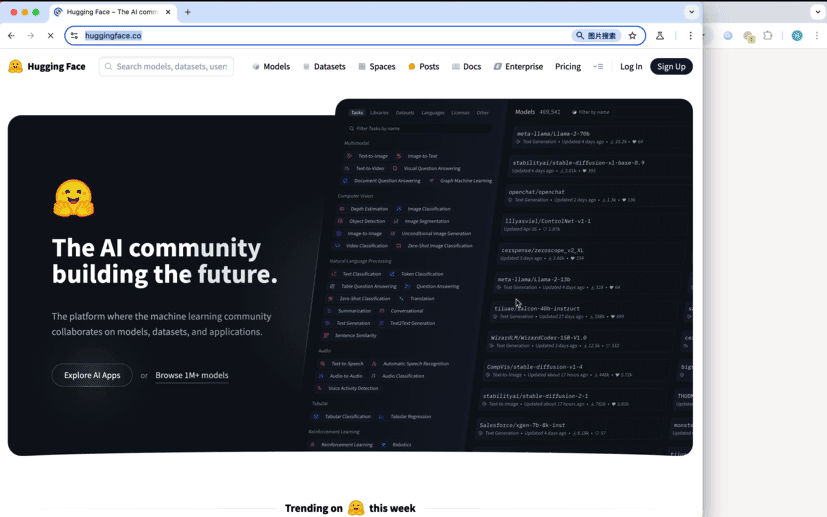This screenshot has width=827, height=517.
Task: Click the badged extension icon left of the puzzle icon
Action: (749, 36)
